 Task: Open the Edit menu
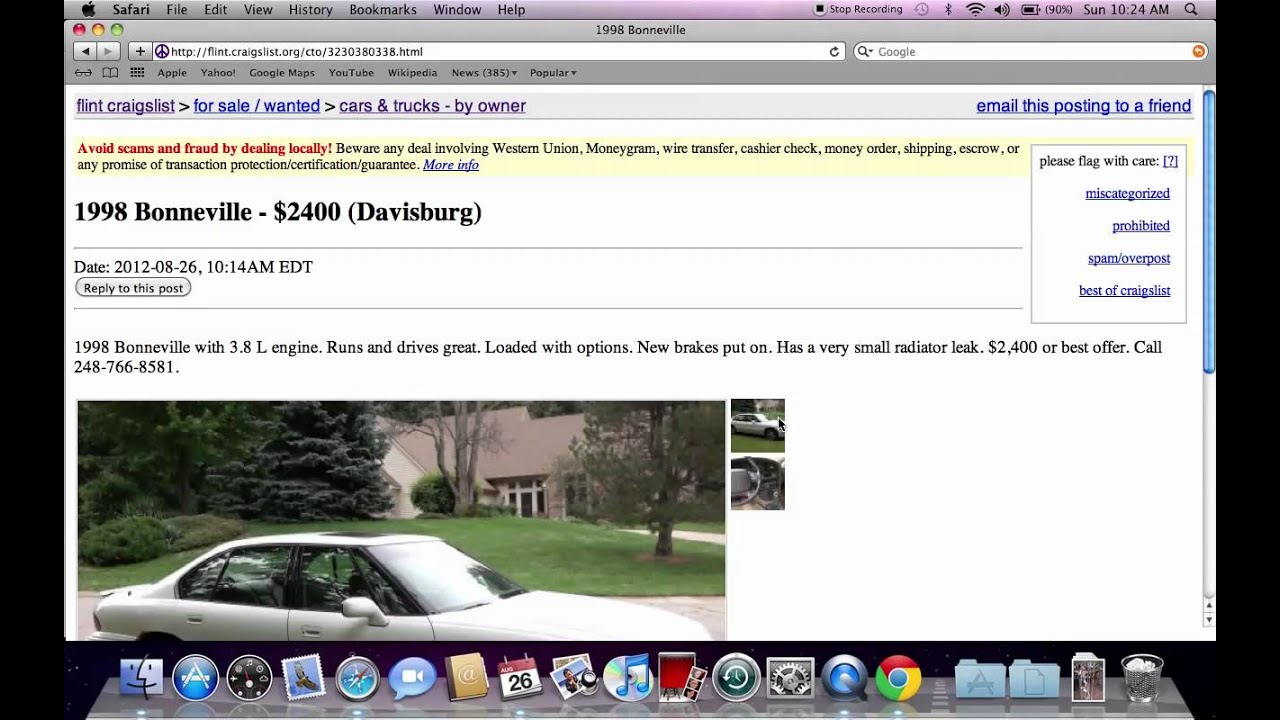coord(215,9)
